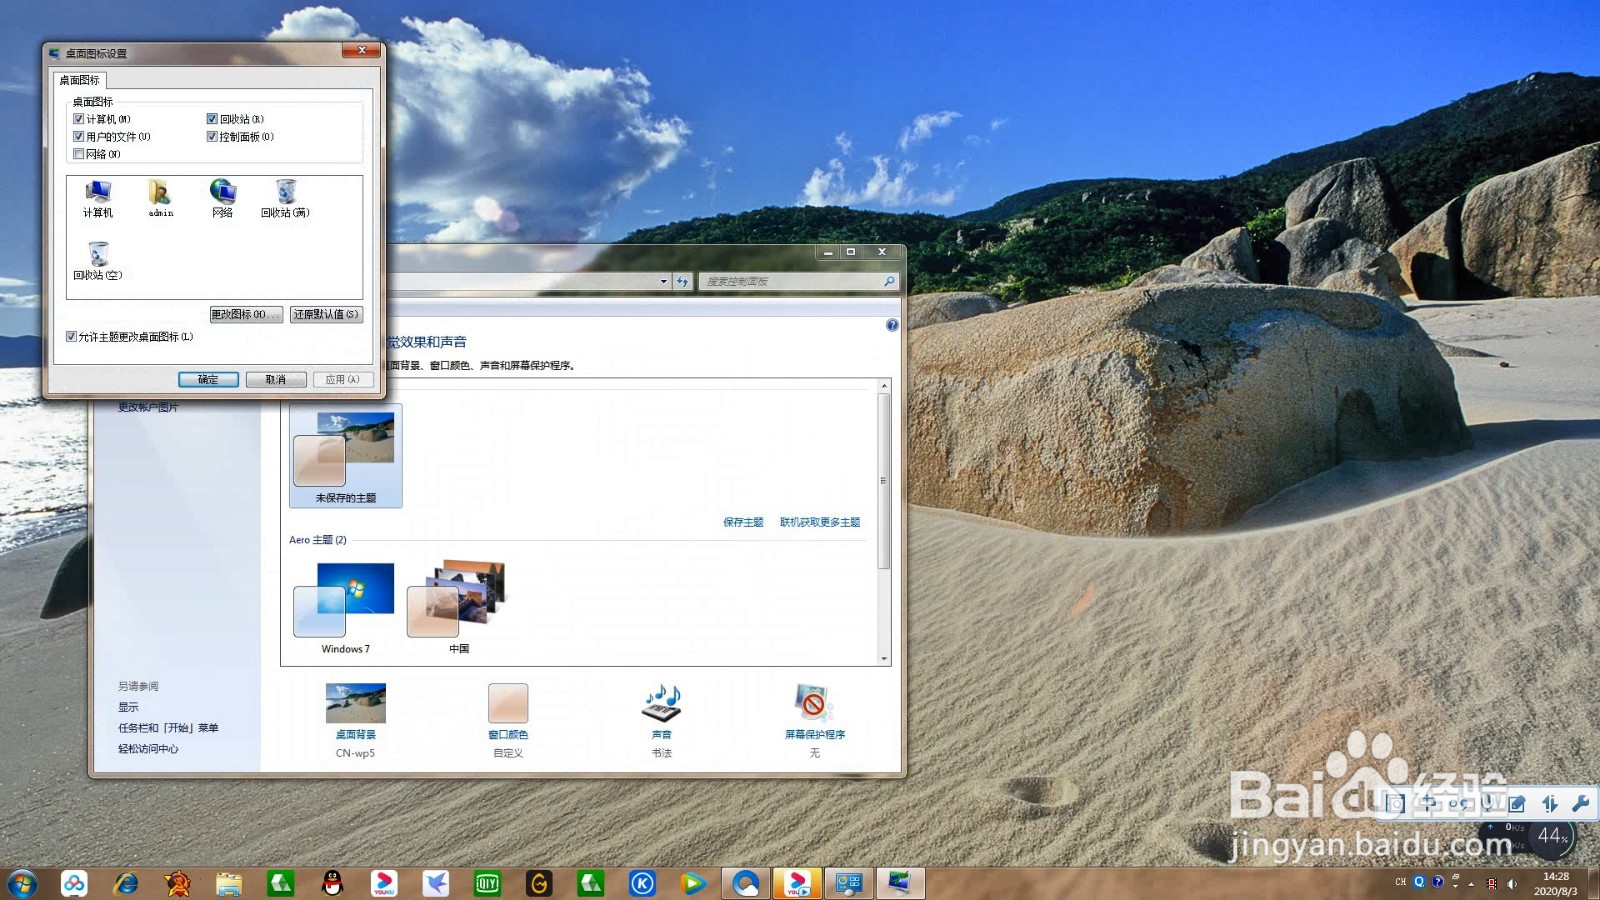Open iQIYI green icon on the taskbar

[487, 884]
